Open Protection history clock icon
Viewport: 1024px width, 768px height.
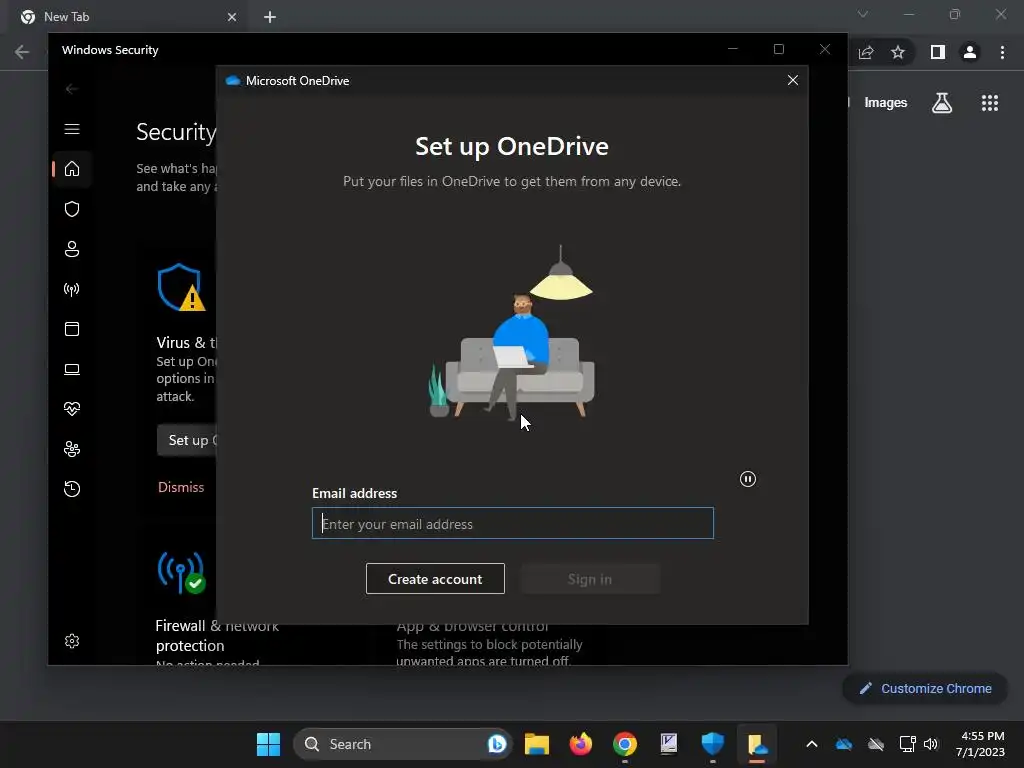click(x=72, y=489)
